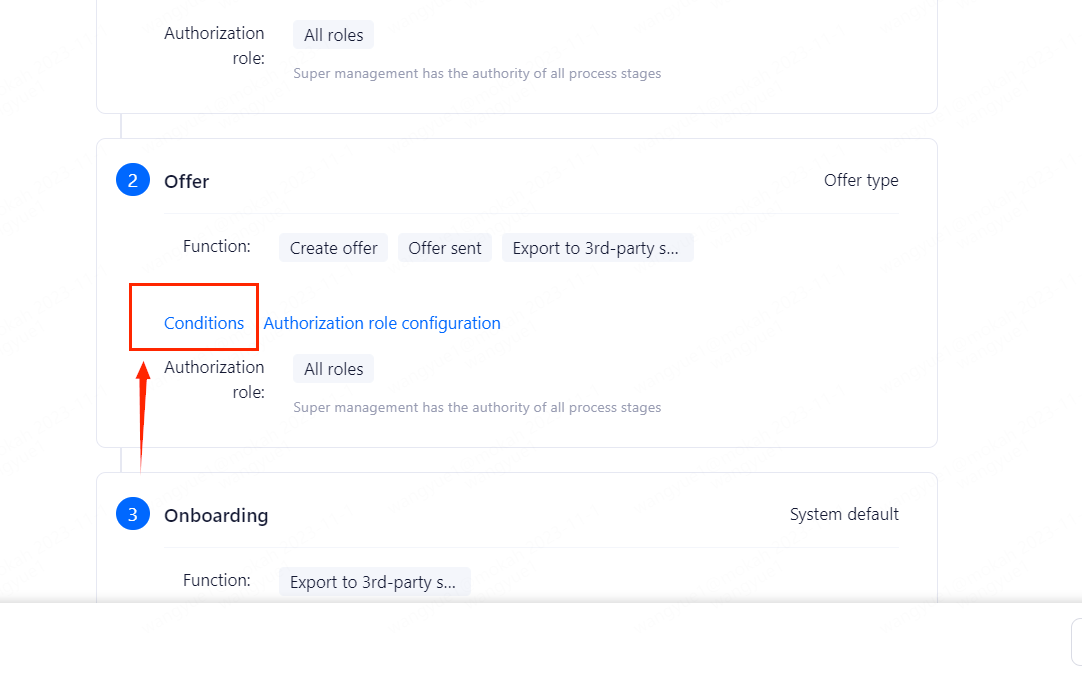Image resolution: width=1082 pixels, height=674 pixels.
Task: Click Super management hint under Offer roles
Action: point(477,407)
